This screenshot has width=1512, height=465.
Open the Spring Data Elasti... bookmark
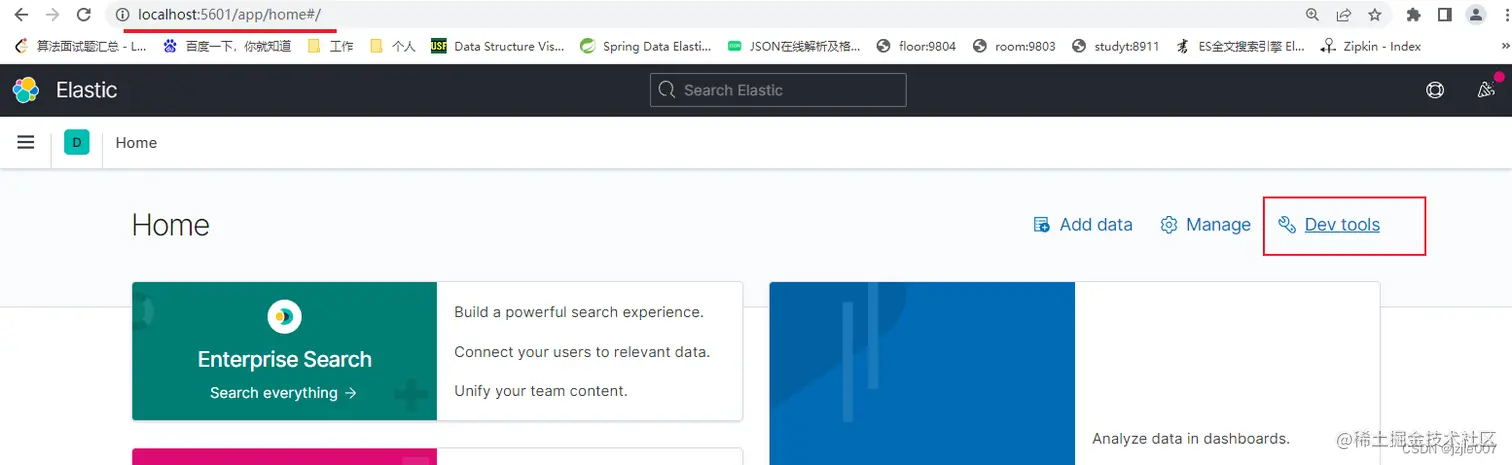(645, 46)
